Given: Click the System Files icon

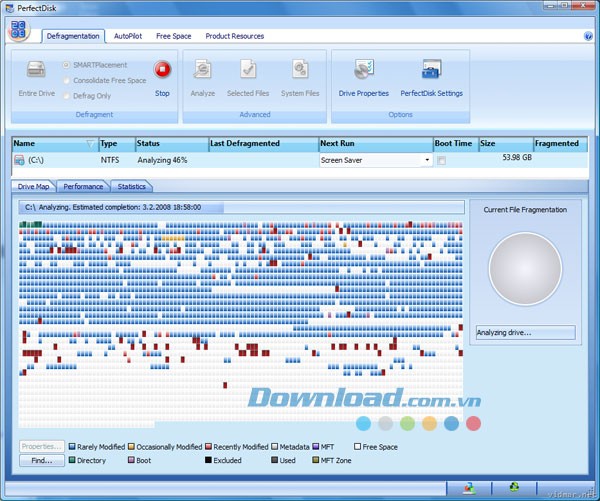Looking at the screenshot, I should 300,71.
